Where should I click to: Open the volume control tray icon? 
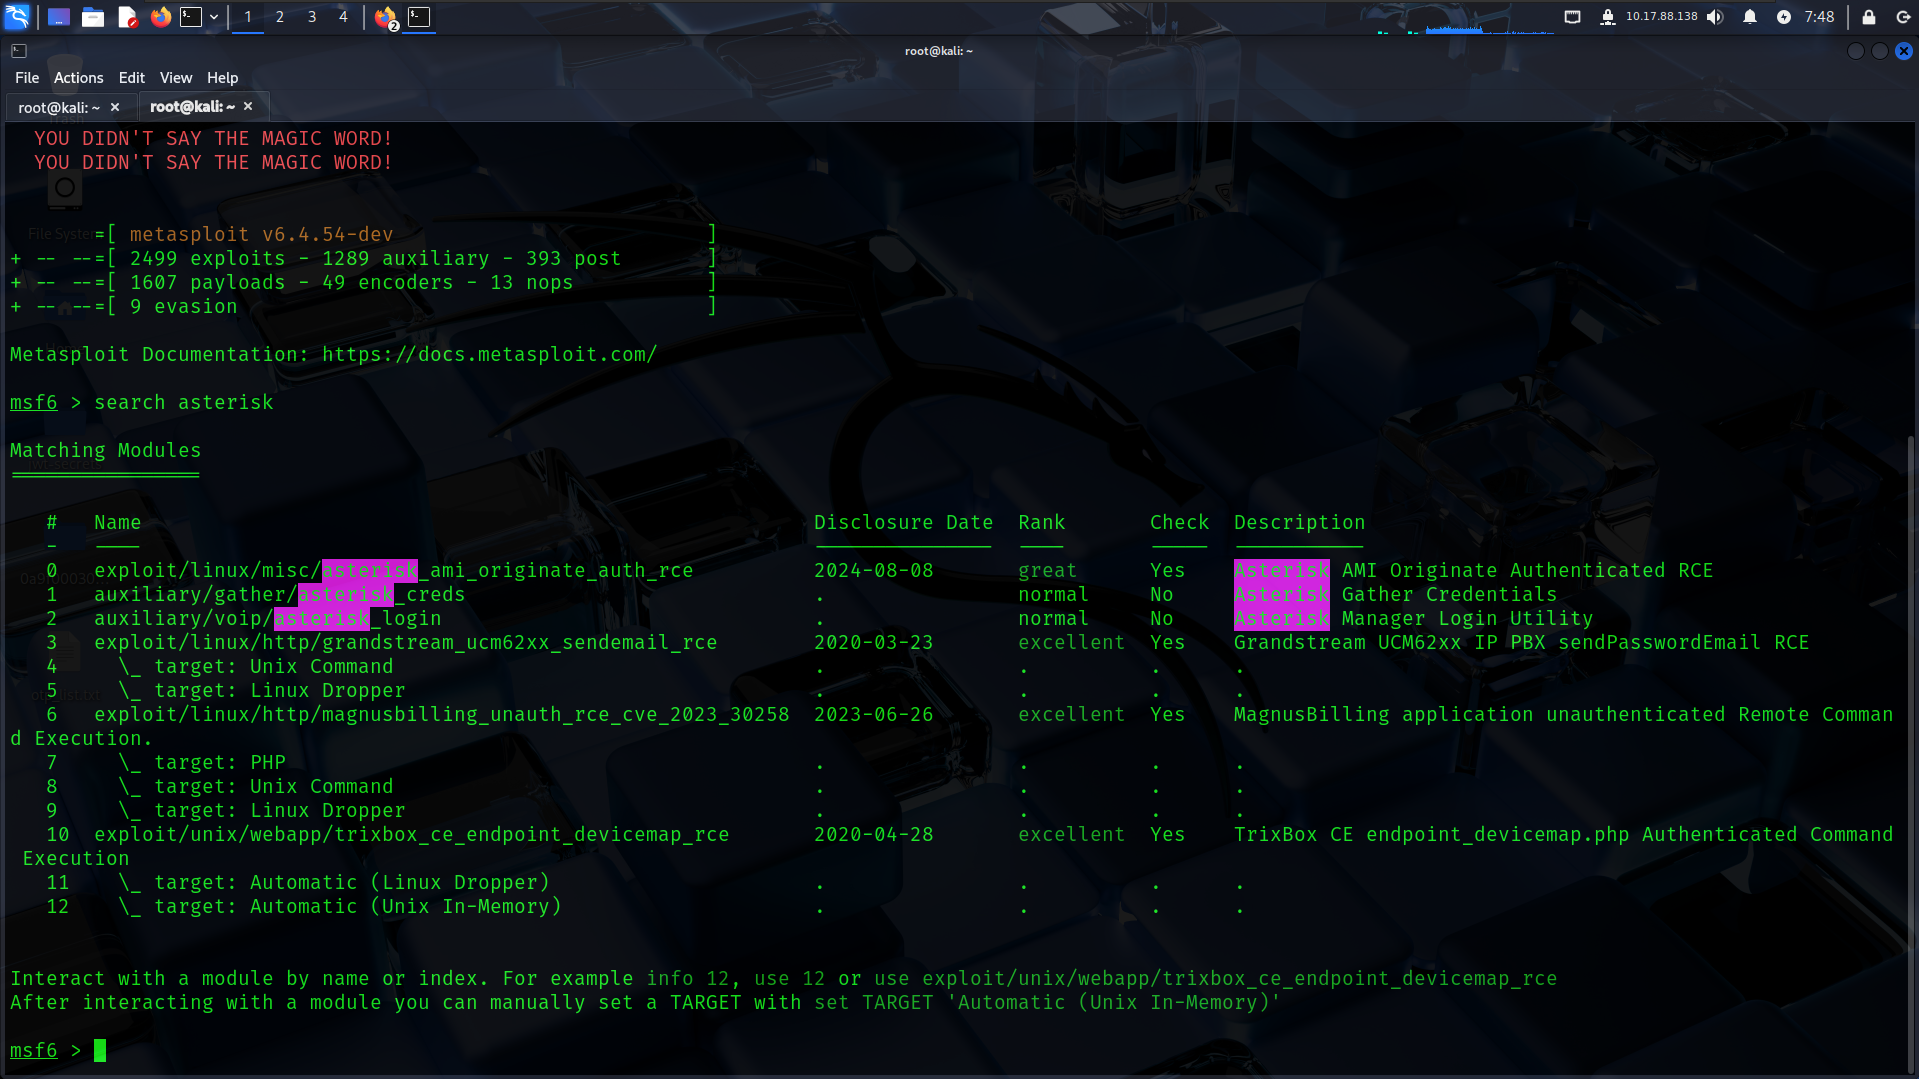(1715, 17)
